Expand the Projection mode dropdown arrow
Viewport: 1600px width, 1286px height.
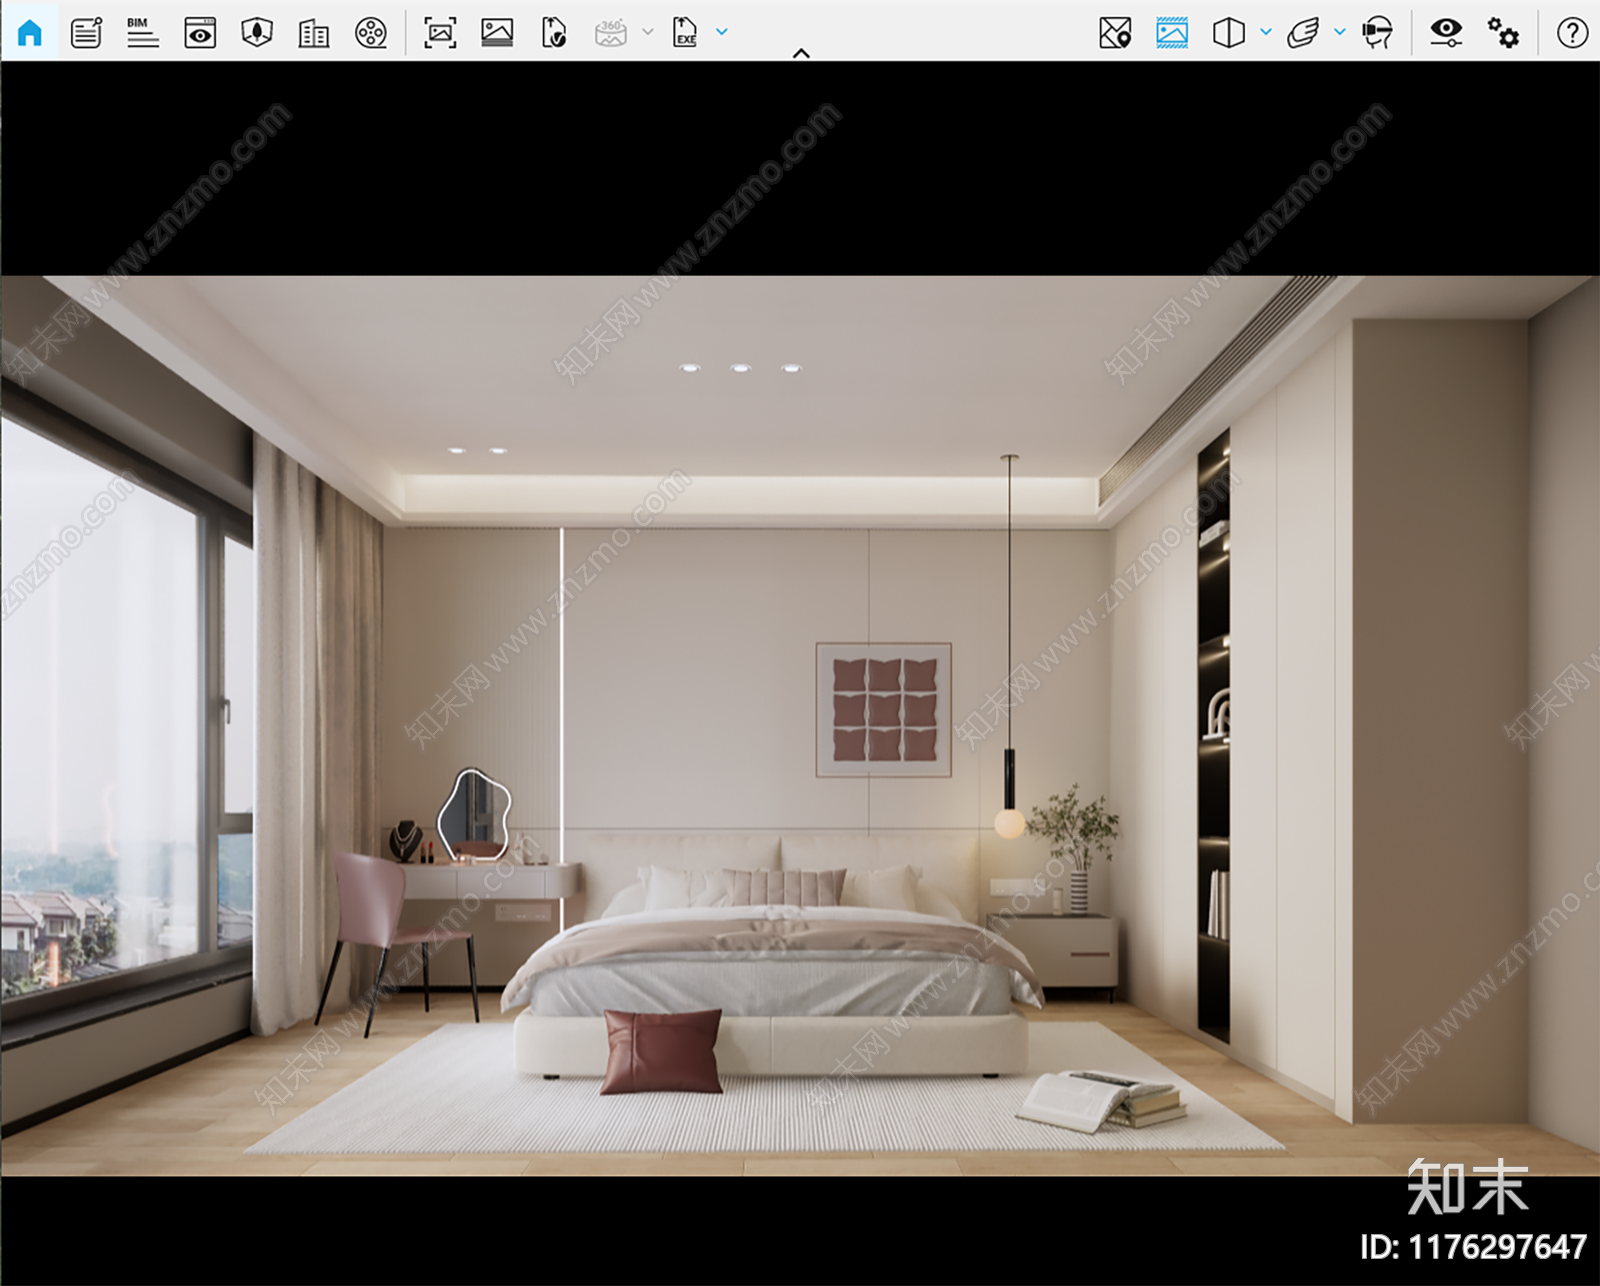click(1266, 32)
